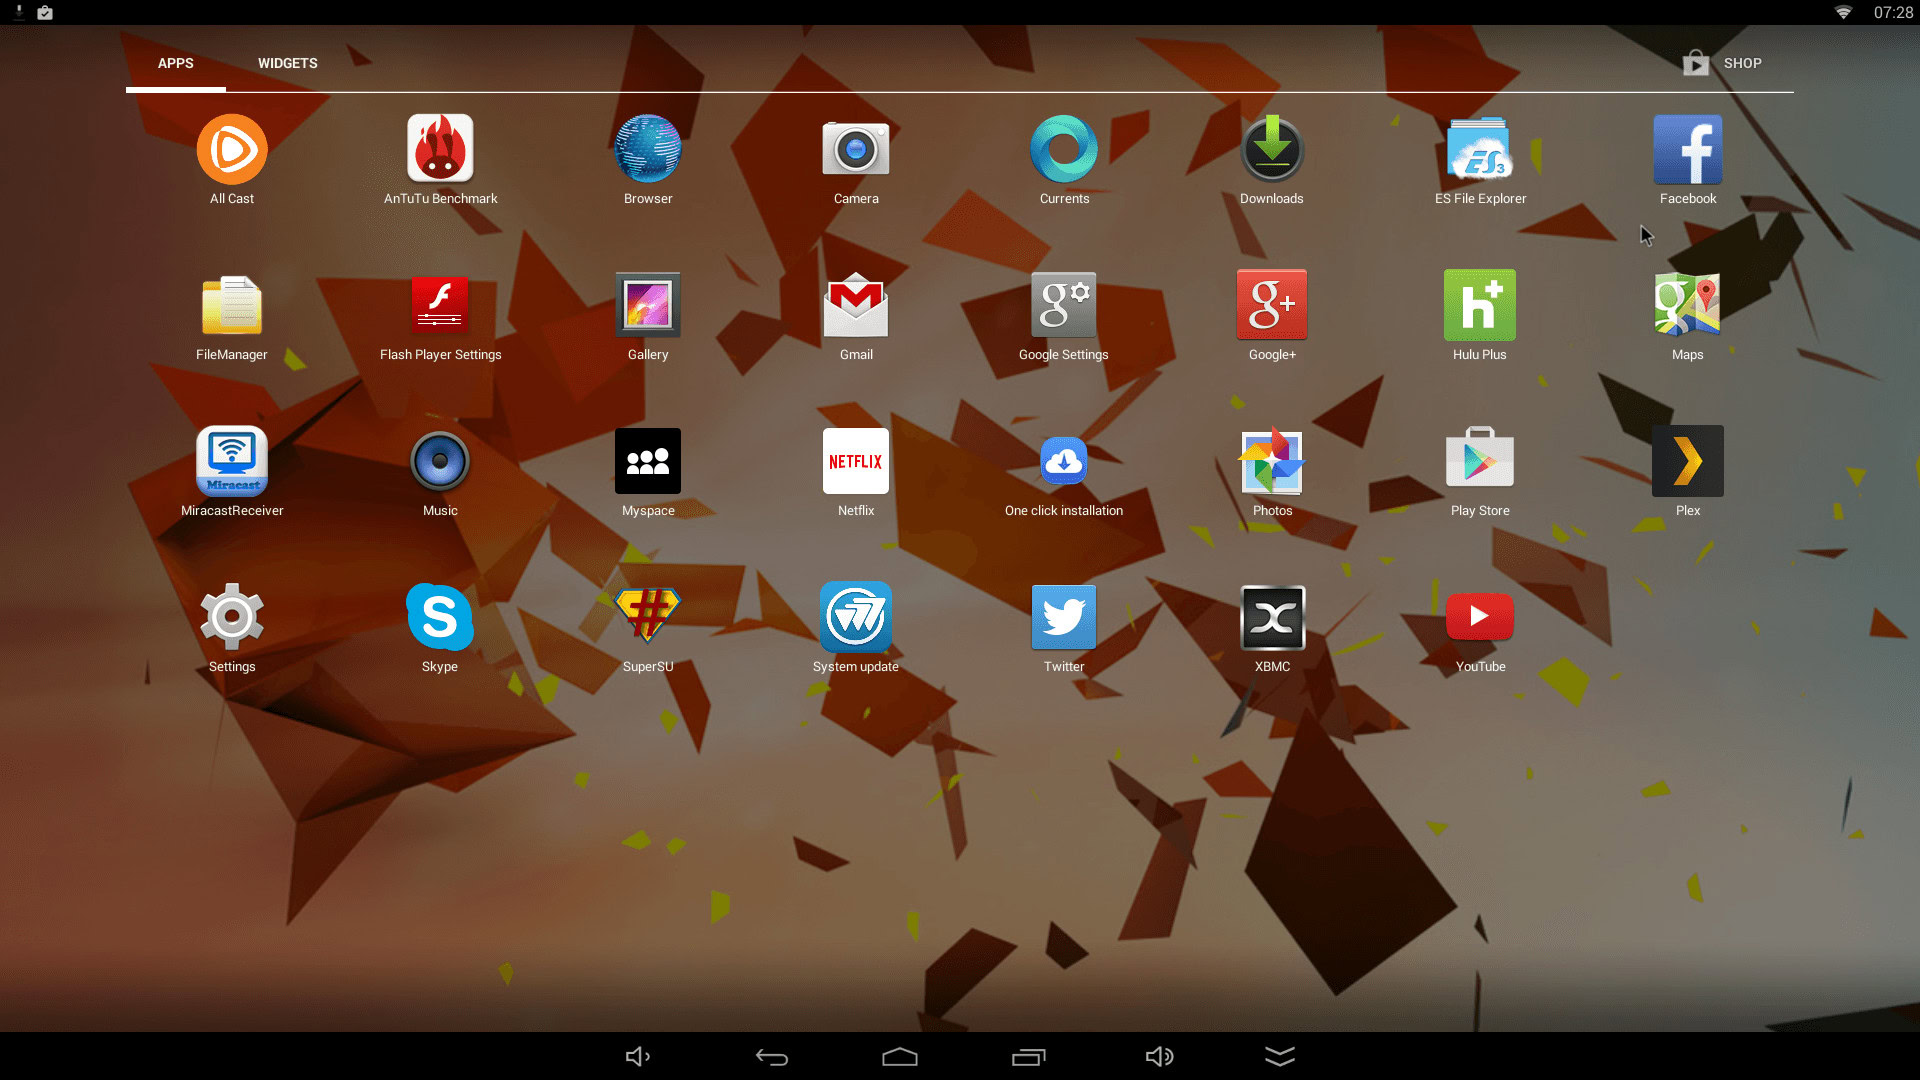Tap the volume up button in navigation bar
Image resolution: width=1920 pixels, height=1080 pixels.
1160,1056
